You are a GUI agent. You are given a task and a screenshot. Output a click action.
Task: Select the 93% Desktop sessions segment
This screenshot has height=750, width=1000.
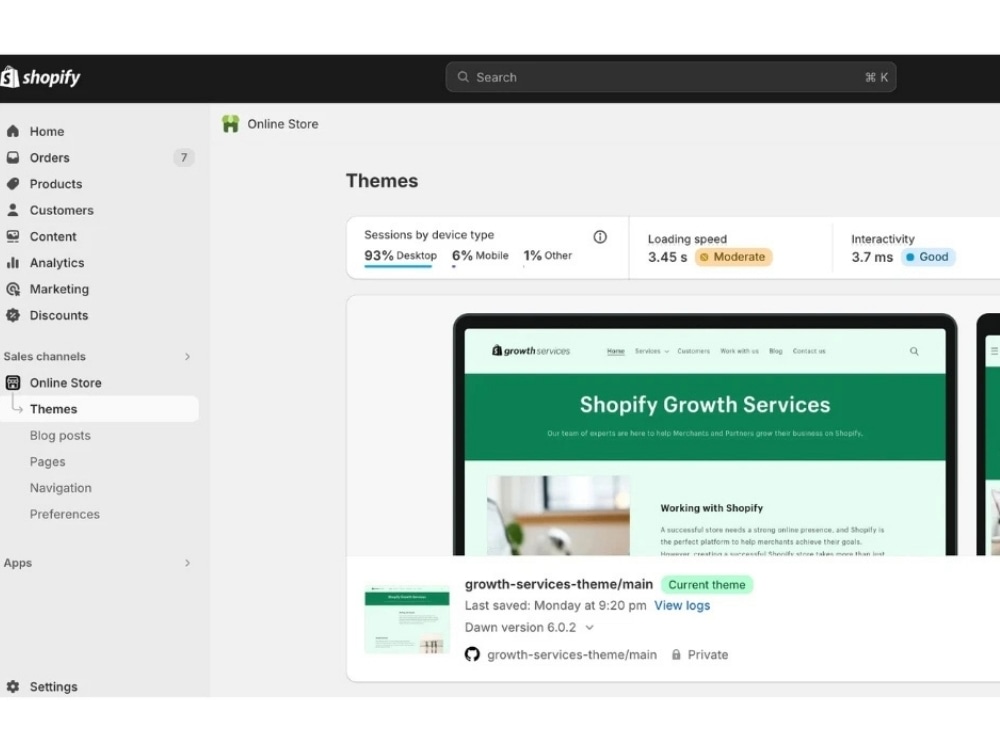point(401,256)
